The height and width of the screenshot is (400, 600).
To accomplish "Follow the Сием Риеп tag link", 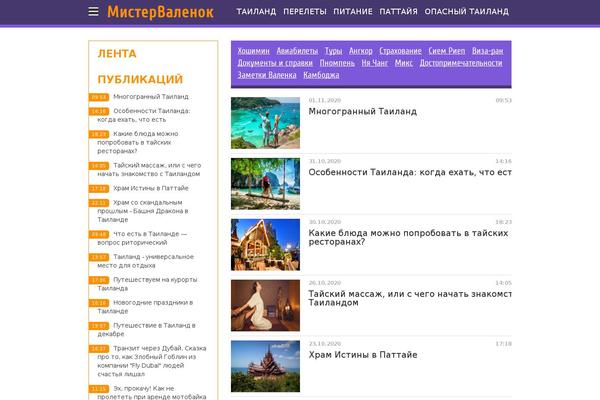I will point(447,51).
